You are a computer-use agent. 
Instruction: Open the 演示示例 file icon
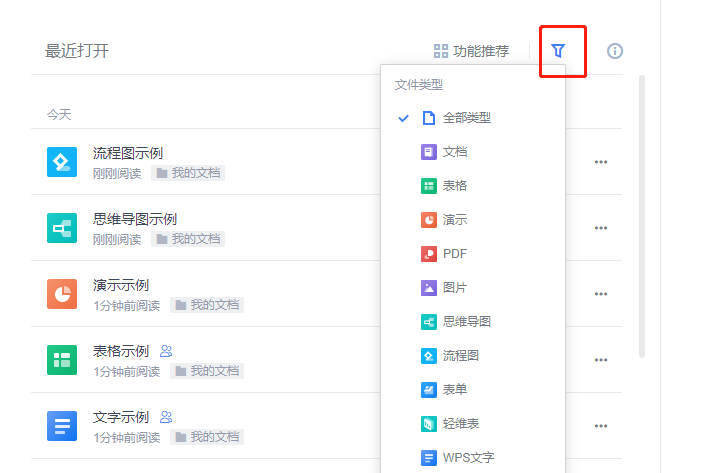point(62,294)
